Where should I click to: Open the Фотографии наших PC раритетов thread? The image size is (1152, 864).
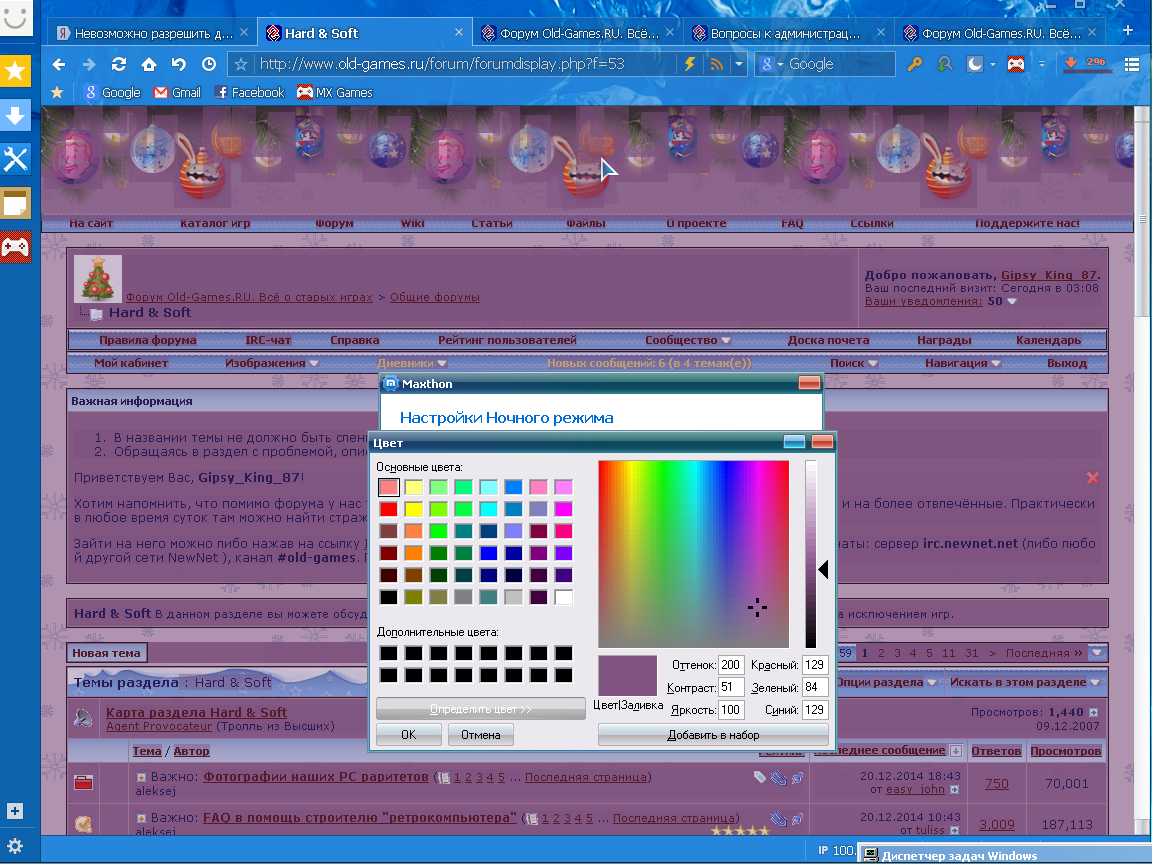pyautogui.click(x=315, y=777)
